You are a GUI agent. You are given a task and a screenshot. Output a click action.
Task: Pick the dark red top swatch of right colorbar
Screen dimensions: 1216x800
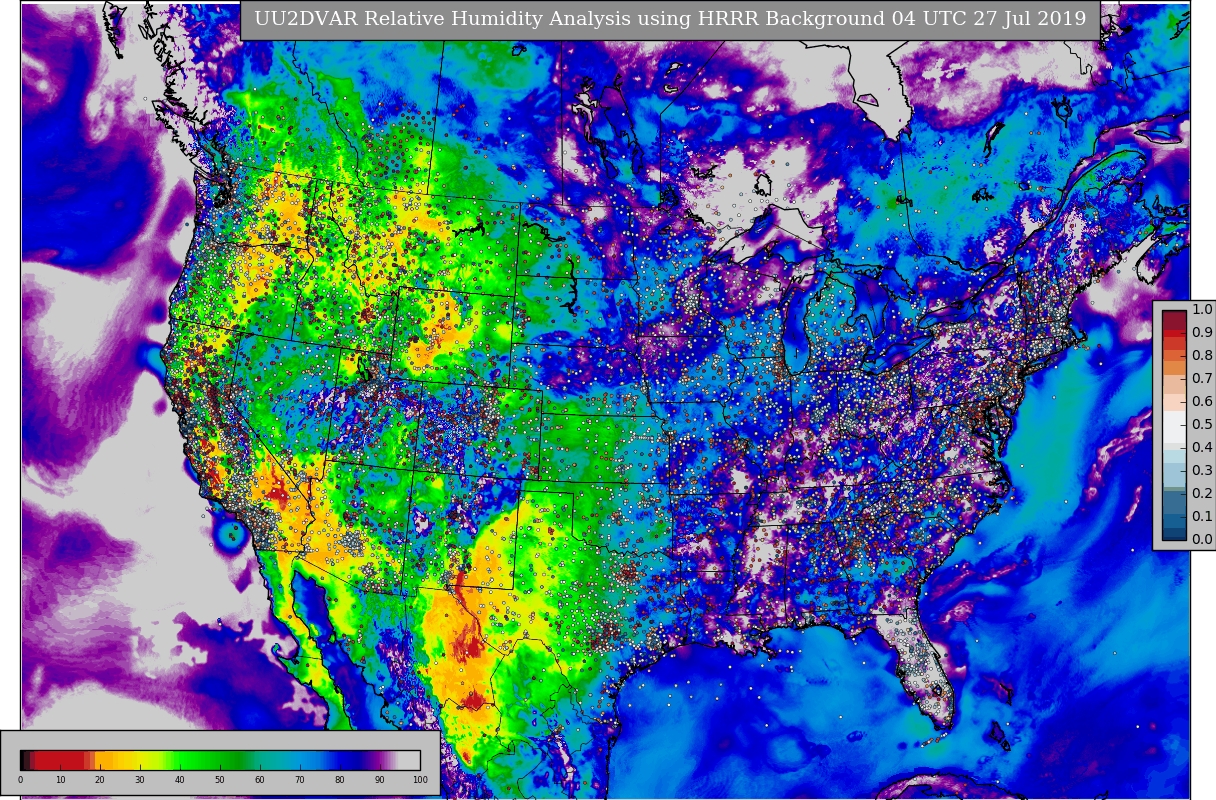point(1174,321)
